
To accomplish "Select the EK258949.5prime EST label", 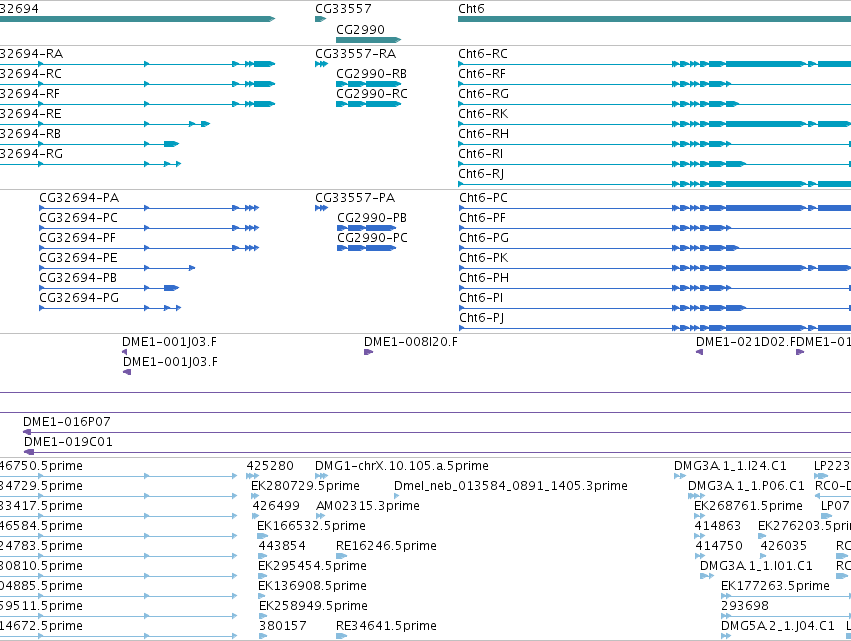I will coord(314,606).
